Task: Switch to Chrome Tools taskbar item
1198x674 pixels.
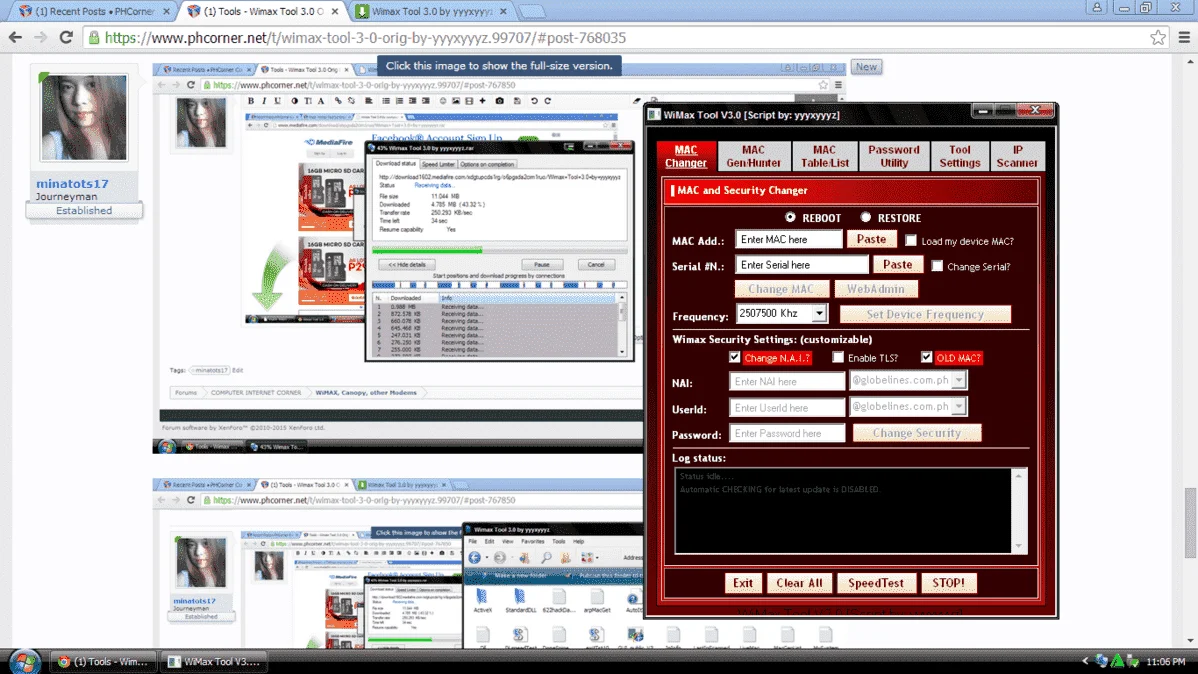Action: pyautogui.click(x=105, y=662)
